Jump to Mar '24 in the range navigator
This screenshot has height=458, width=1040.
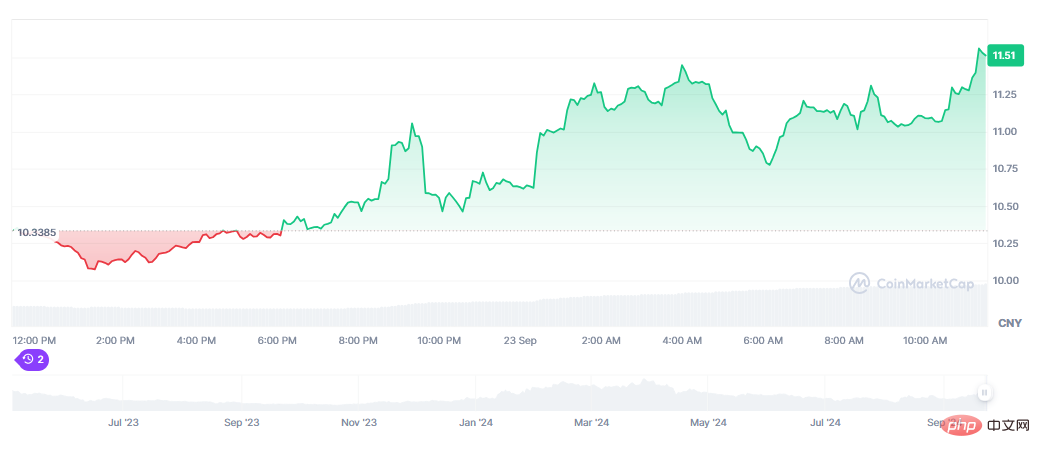591,423
